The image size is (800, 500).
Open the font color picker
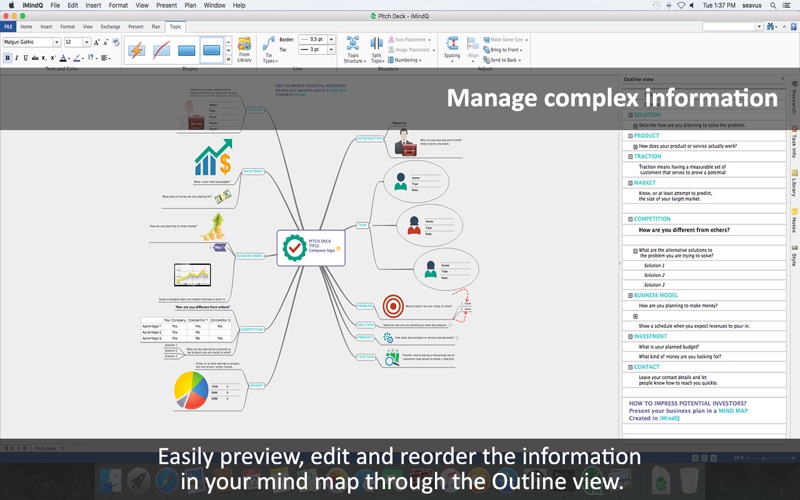click(x=64, y=58)
